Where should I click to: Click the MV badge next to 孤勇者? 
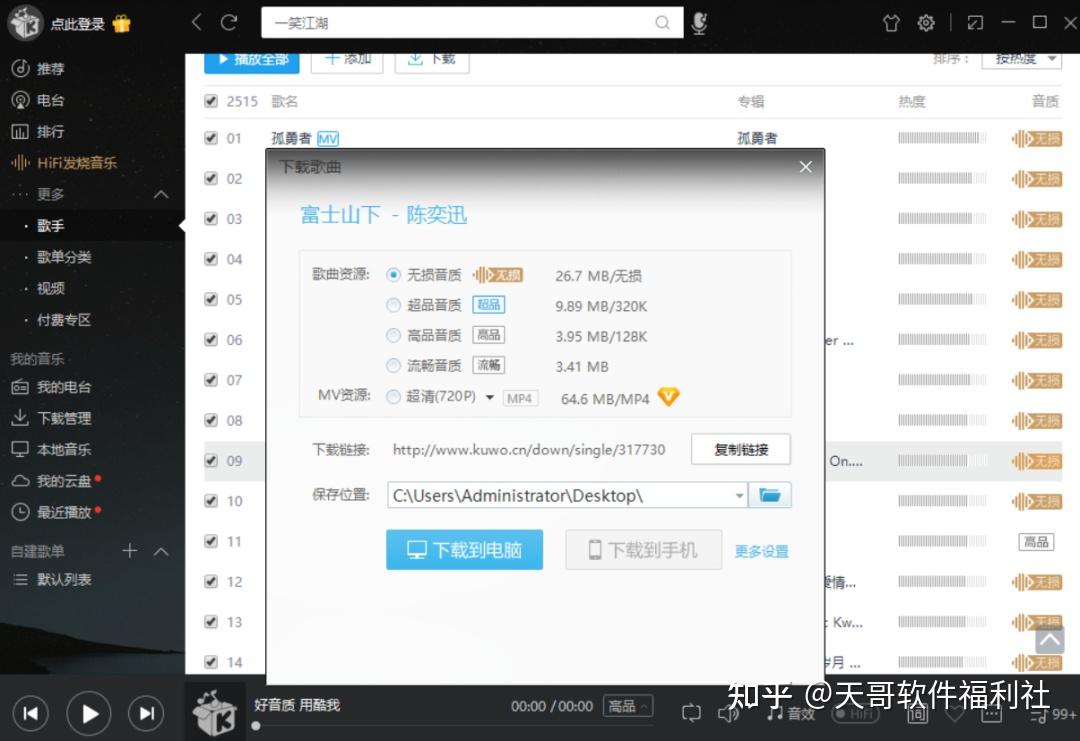tap(328, 138)
